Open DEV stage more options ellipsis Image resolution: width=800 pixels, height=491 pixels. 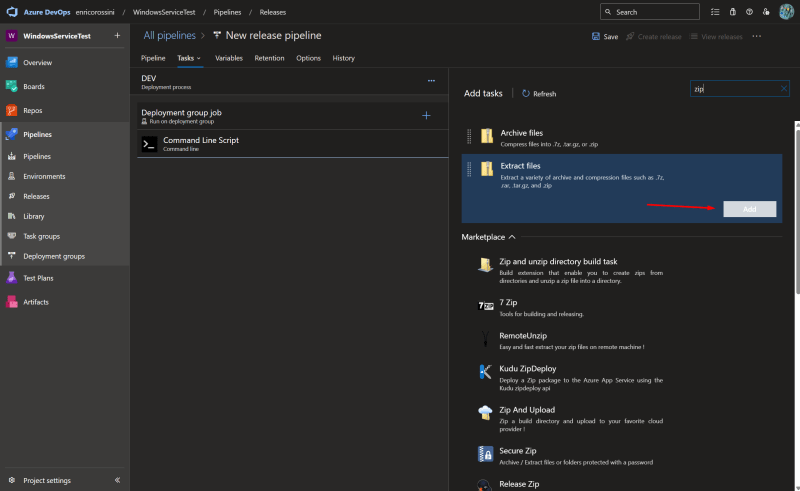(432, 81)
